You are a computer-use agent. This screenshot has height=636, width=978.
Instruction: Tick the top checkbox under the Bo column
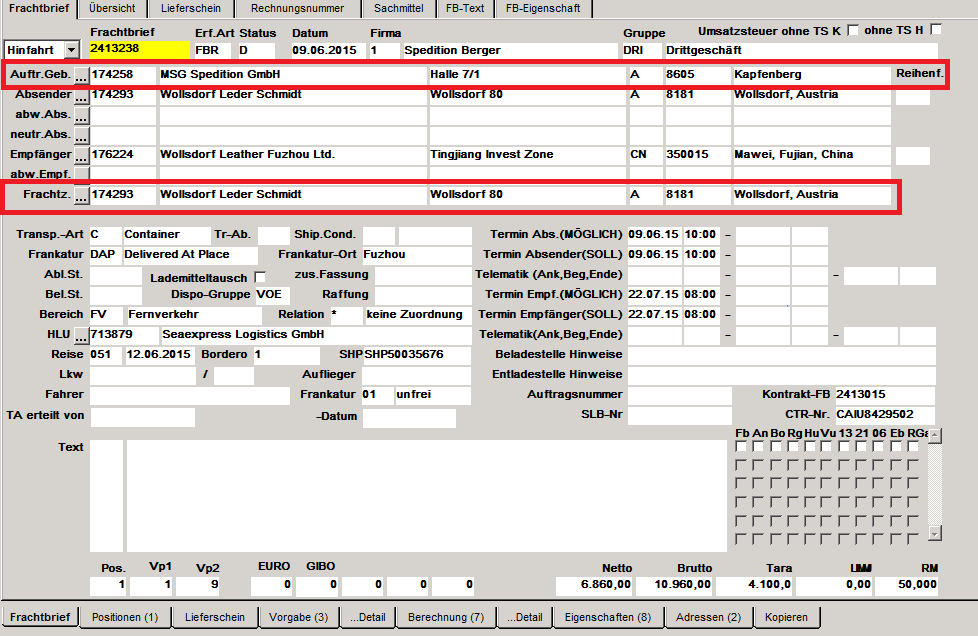point(775,446)
